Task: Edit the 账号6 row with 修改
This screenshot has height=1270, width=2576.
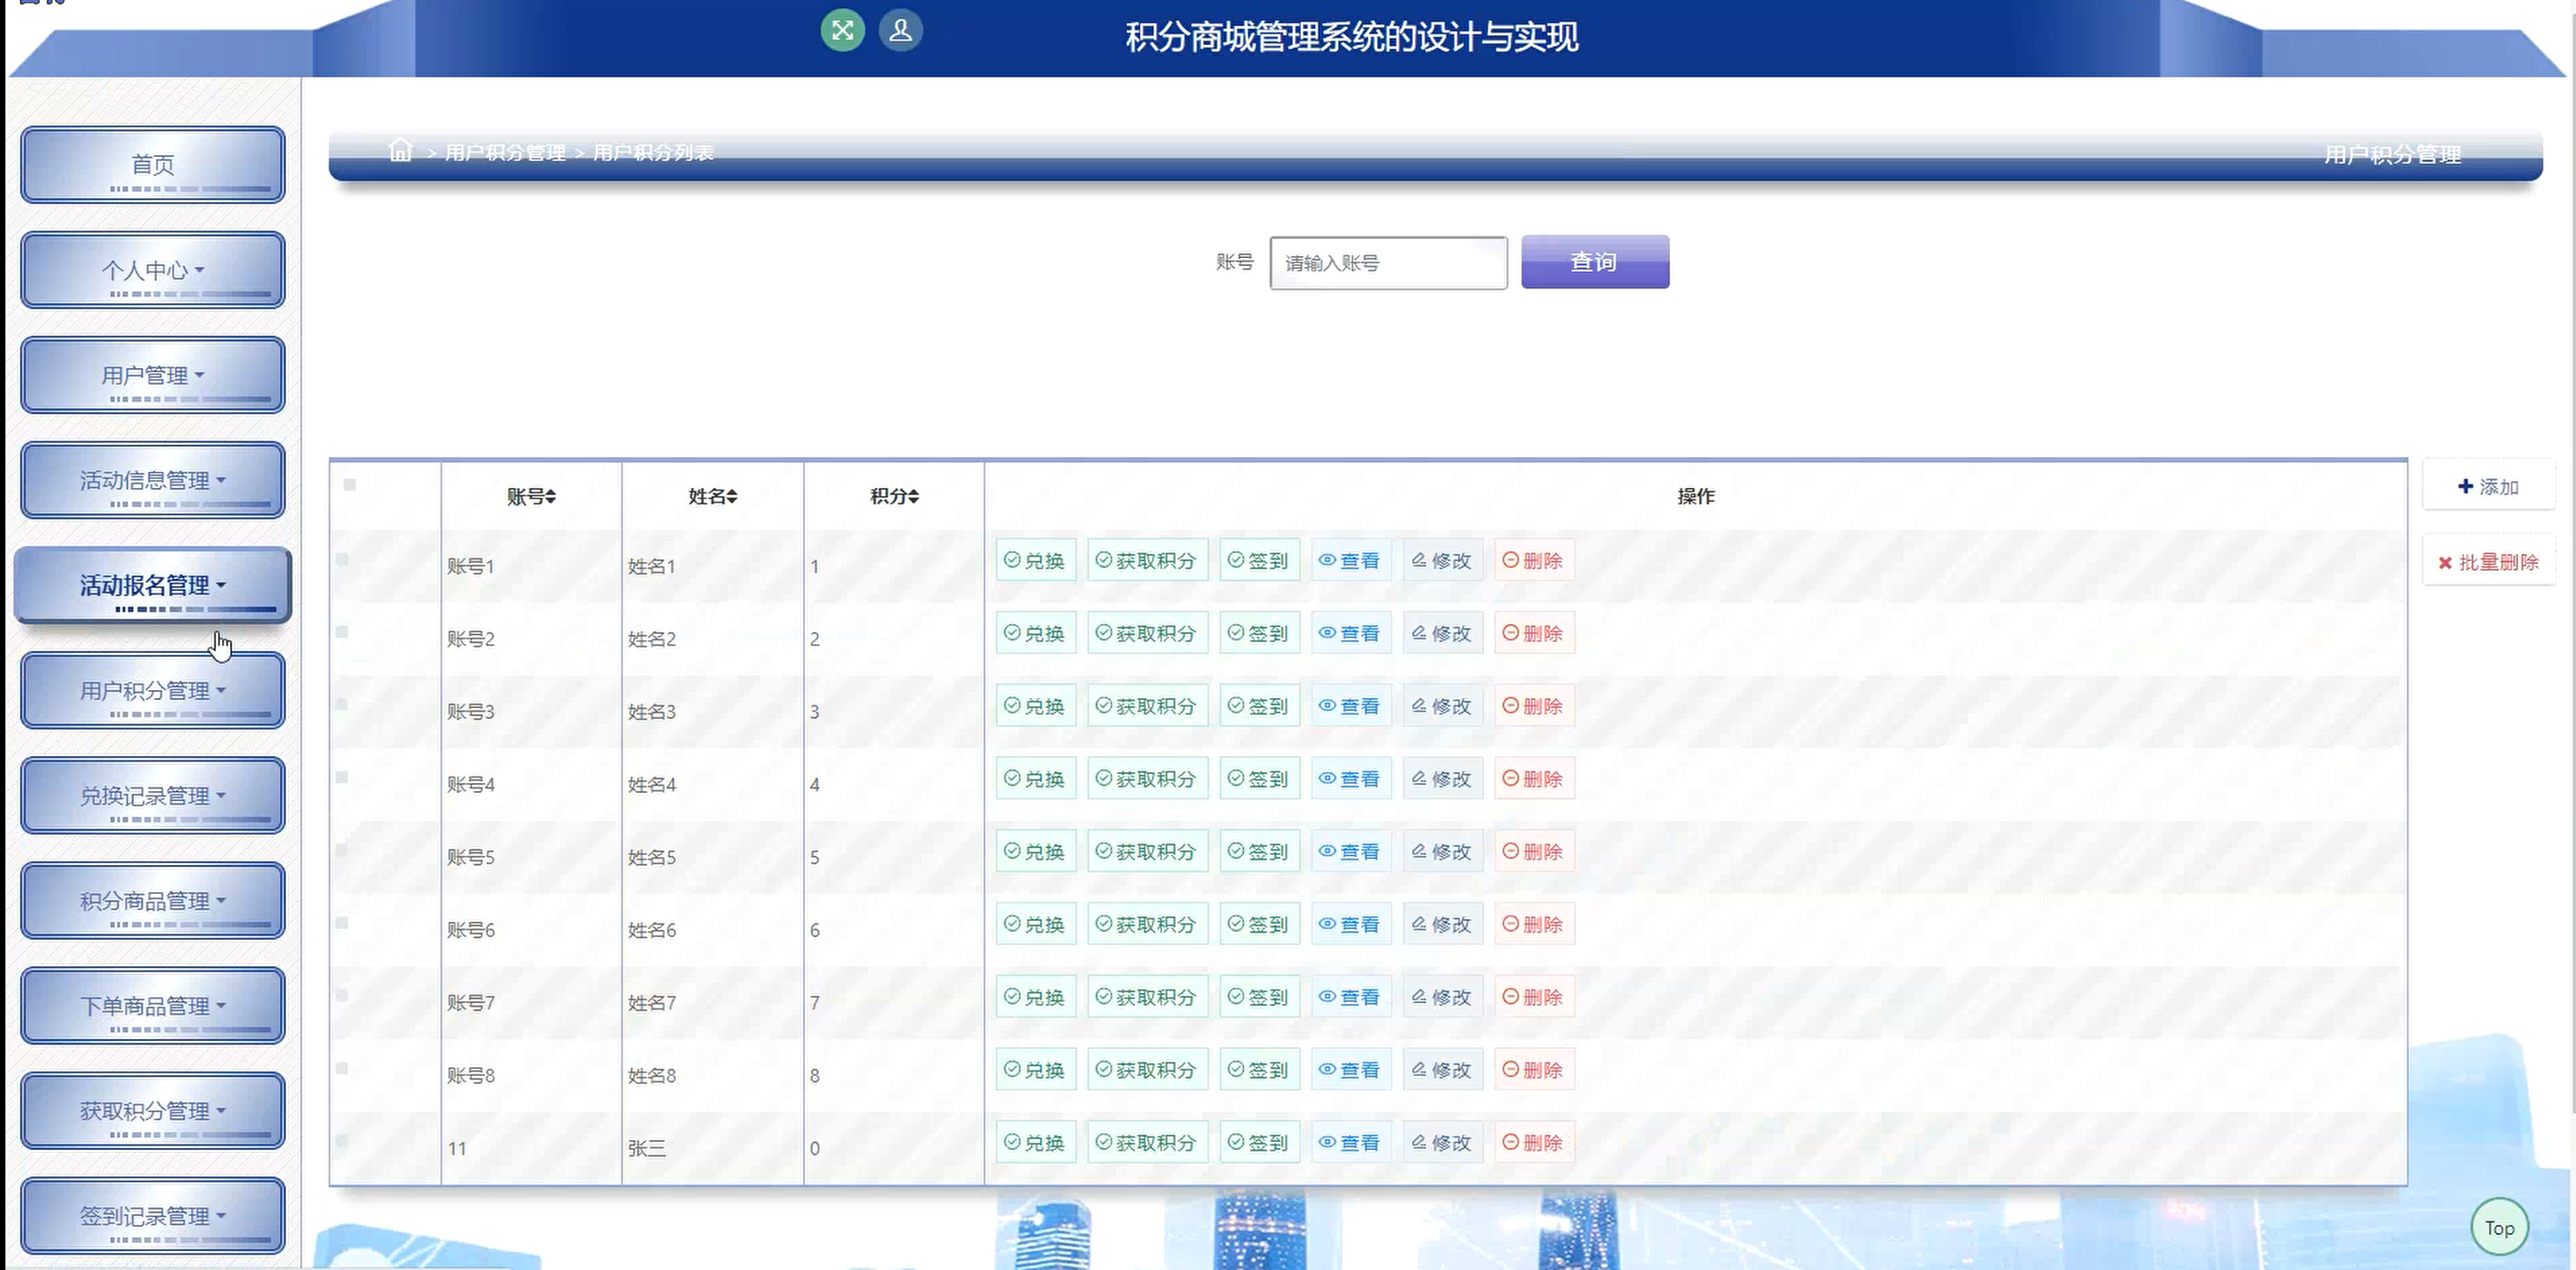Action: pyautogui.click(x=1442, y=924)
